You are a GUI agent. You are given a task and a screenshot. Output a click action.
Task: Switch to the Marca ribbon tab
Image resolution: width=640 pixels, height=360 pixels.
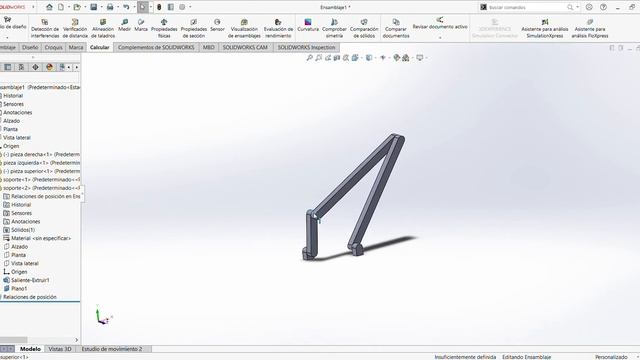pyautogui.click(x=76, y=47)
